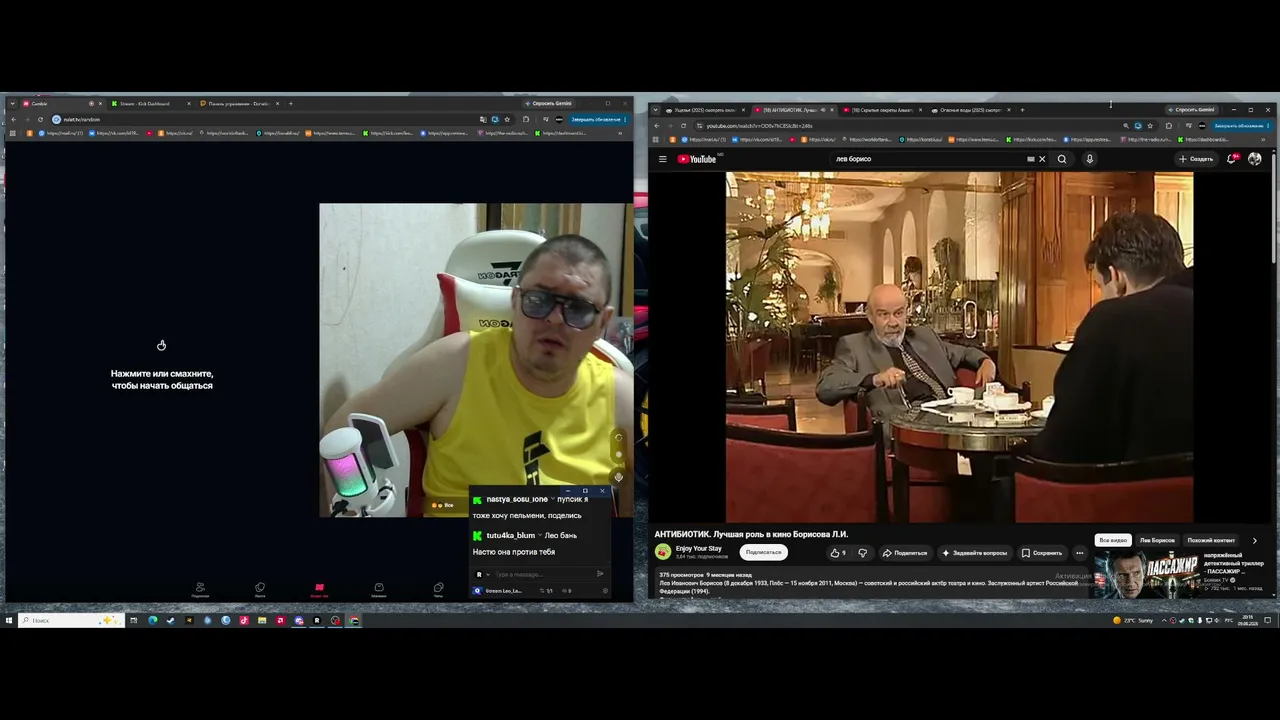The width and height of the screenshot is (1280, 720).
Task: Select the first tab in the left browser
Action: 62,104
